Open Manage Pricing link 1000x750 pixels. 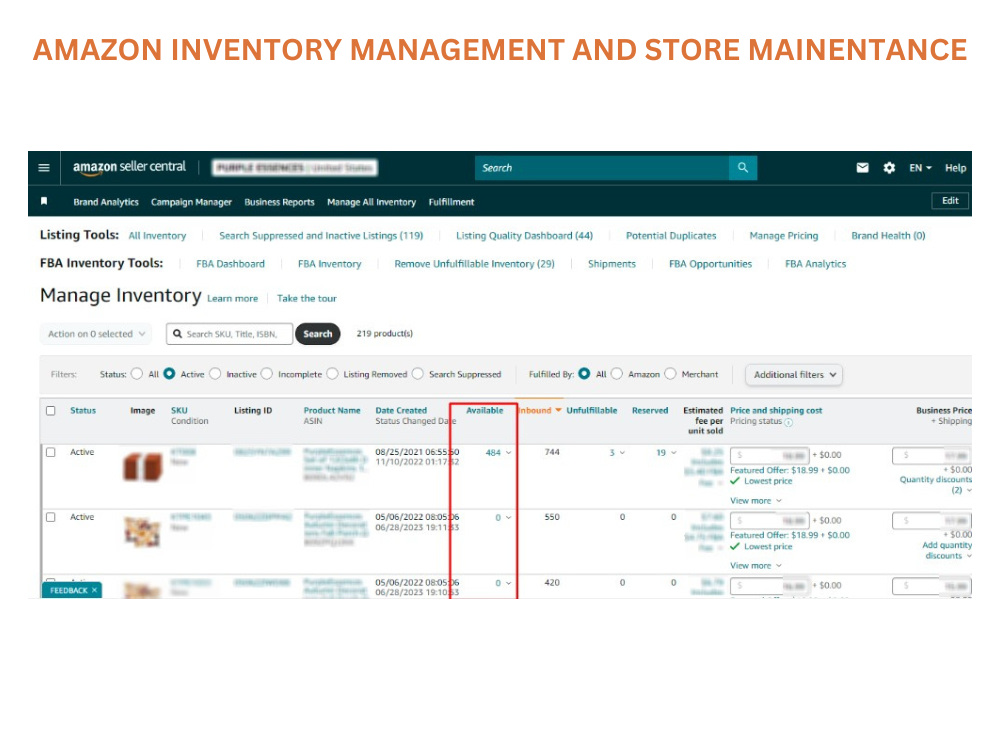(784, 235)
